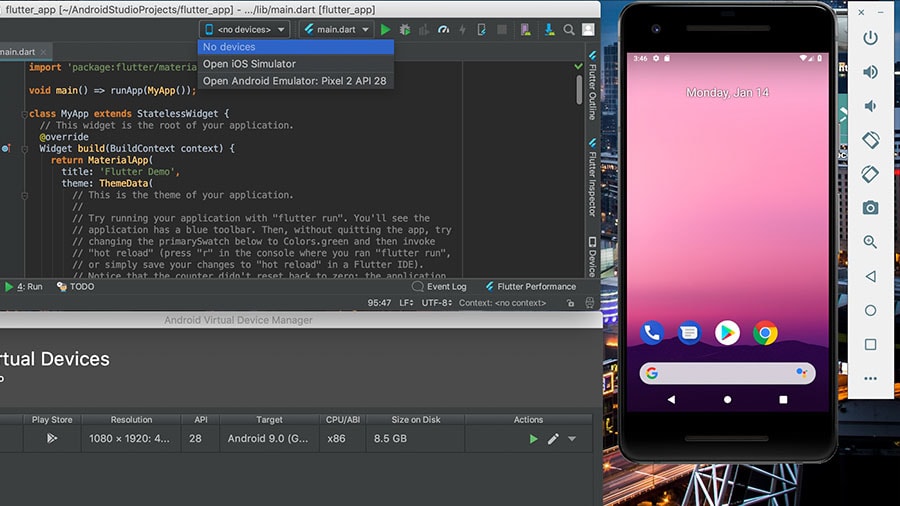Click the Context no context status entry
Image resolution: width=900 pixels, height=506 pixels.
pos(502,303)
